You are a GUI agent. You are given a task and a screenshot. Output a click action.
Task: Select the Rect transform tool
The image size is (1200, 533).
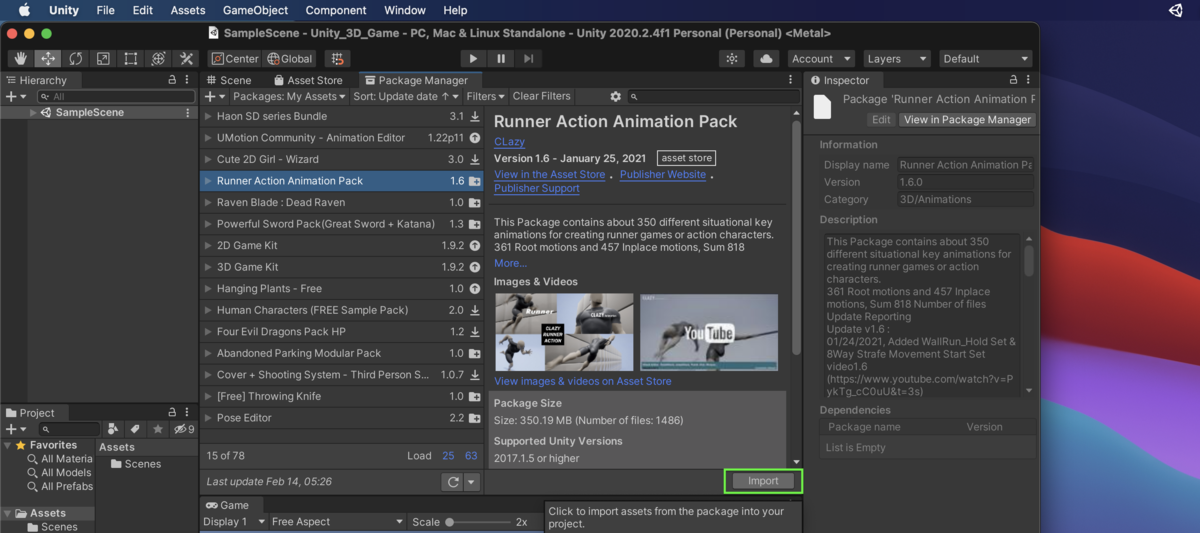(130, 59)
